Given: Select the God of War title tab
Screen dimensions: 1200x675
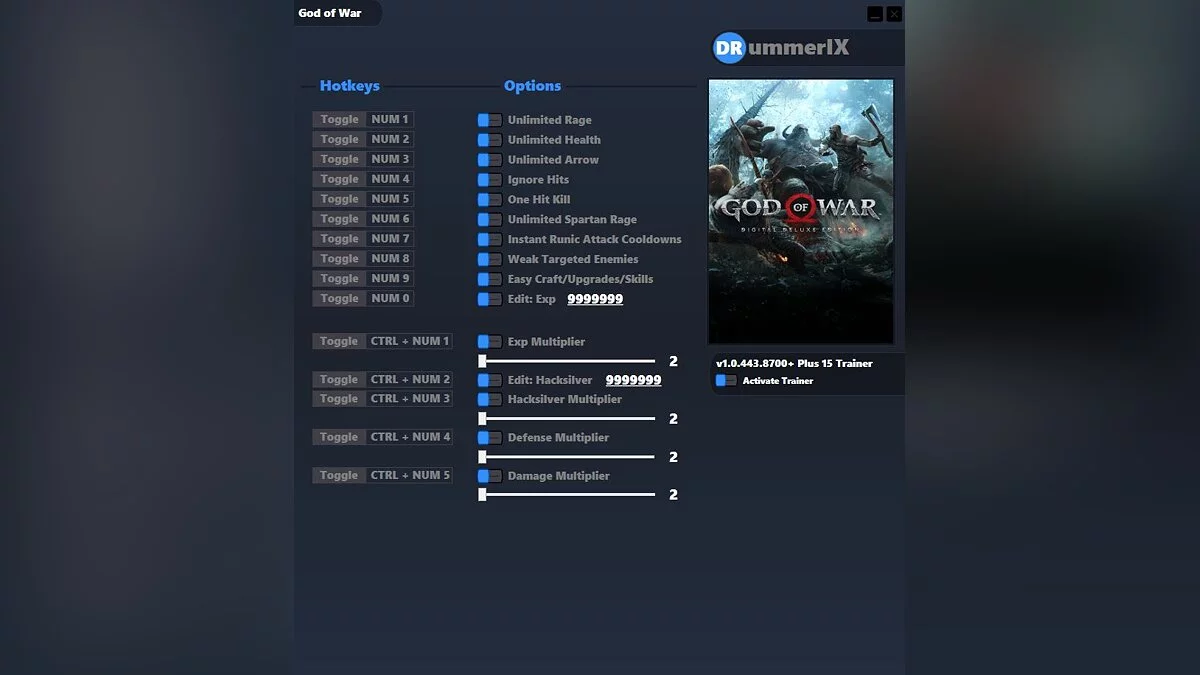Looking at the screenshot, I should tap(336, 14).
